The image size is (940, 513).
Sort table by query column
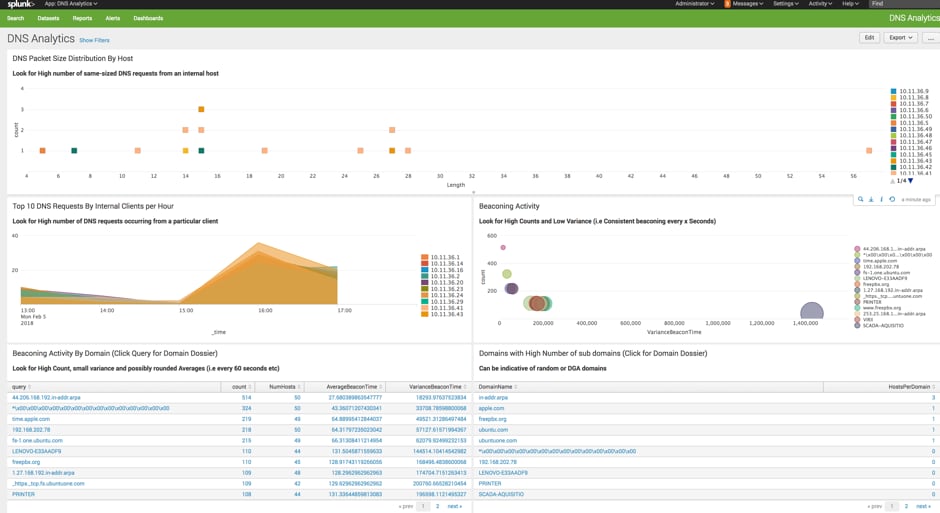pos(22,387)
